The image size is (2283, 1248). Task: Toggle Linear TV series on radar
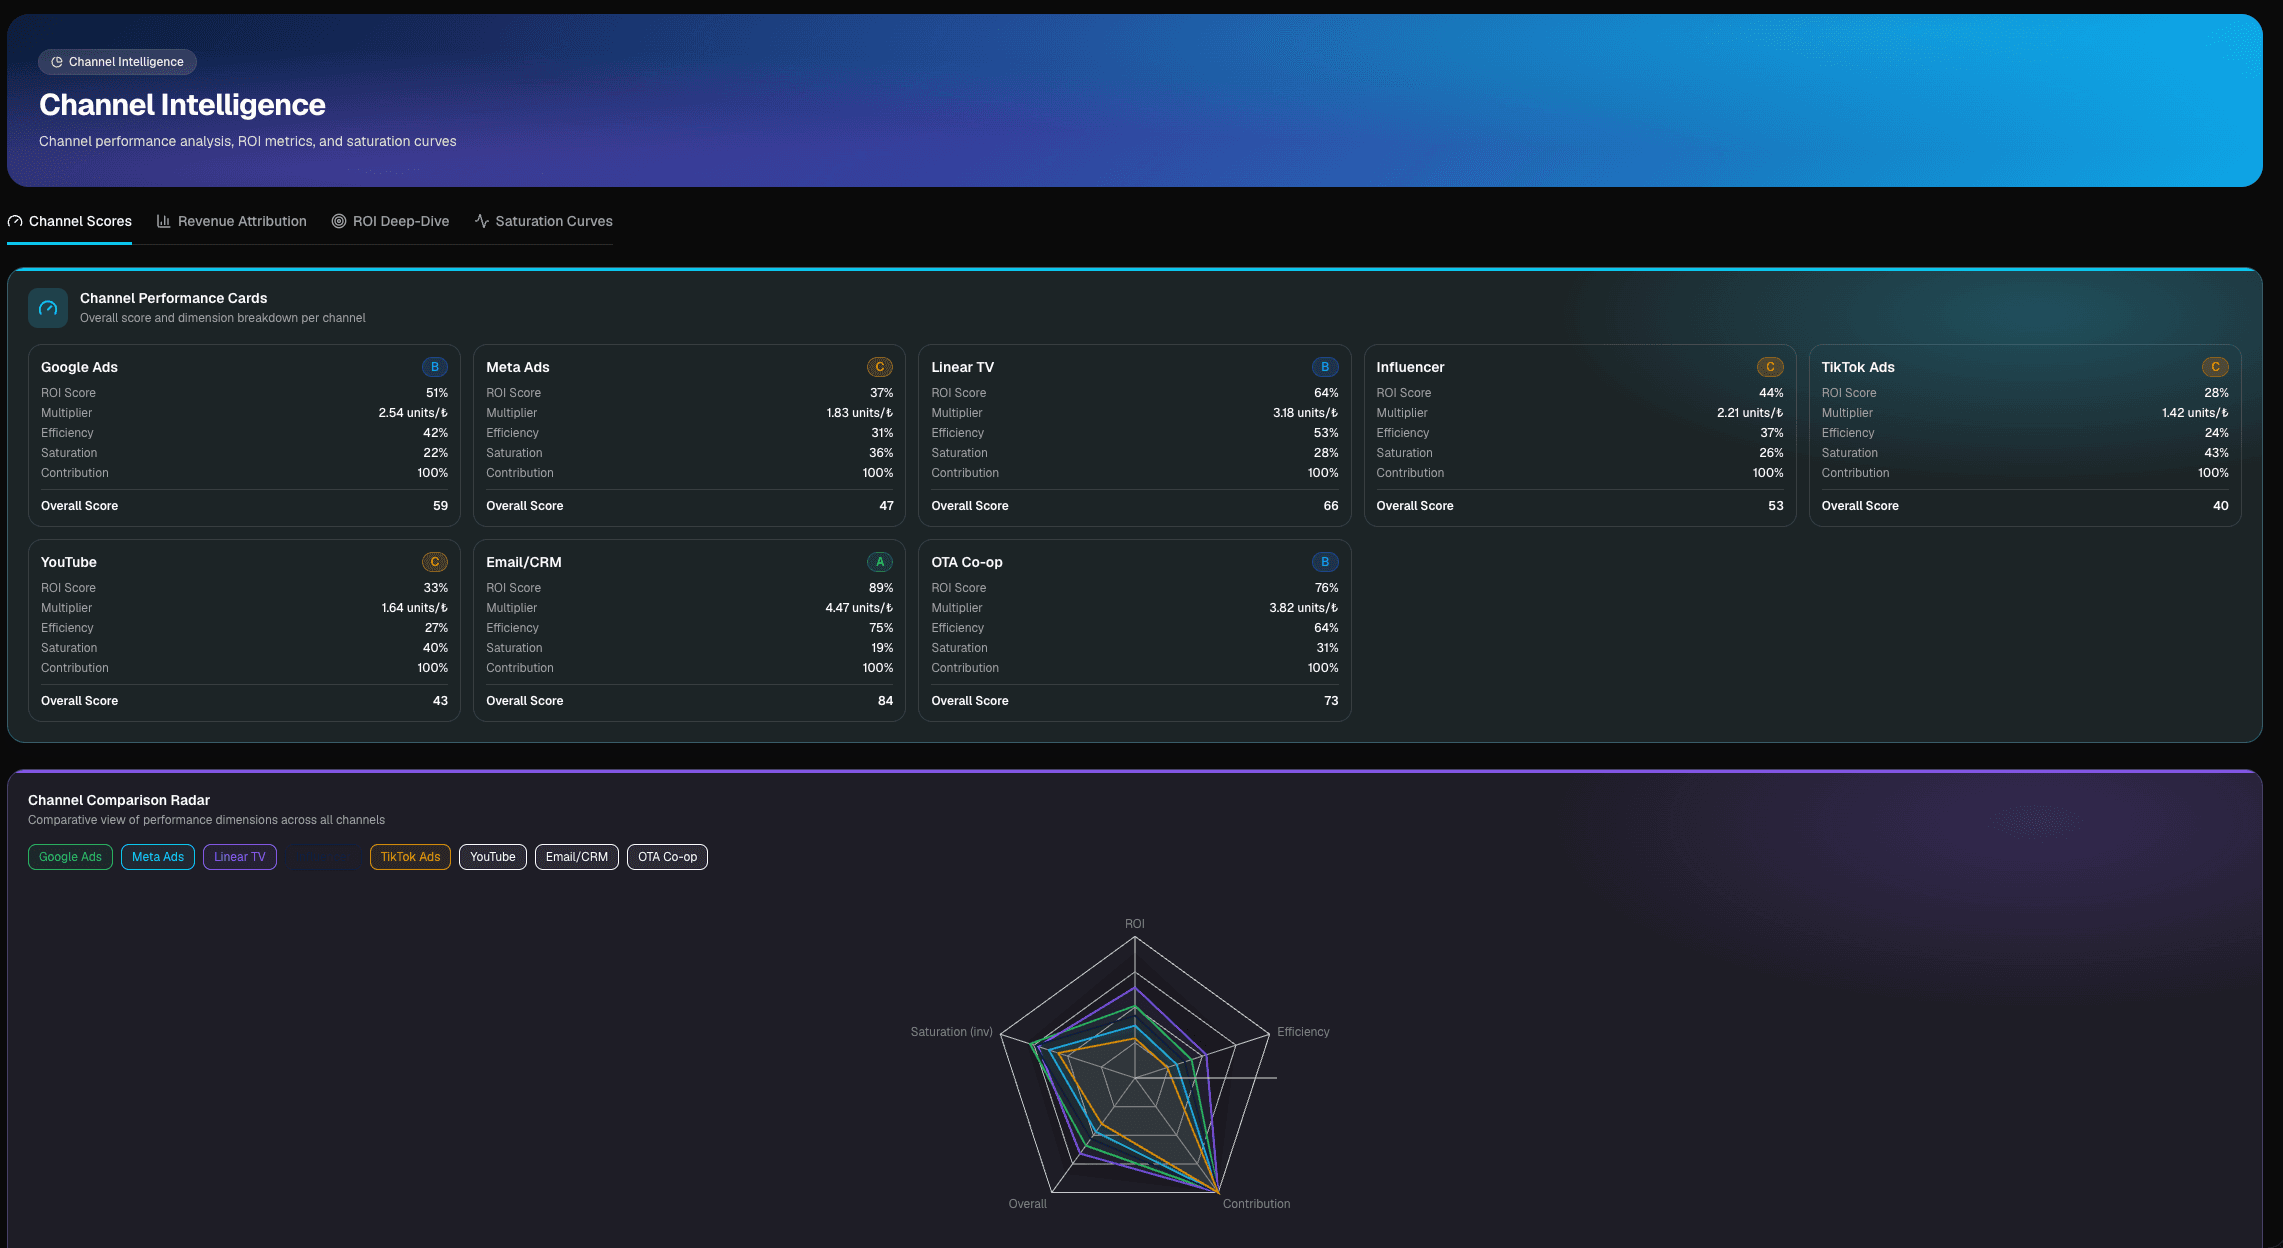tap(240, 857)
